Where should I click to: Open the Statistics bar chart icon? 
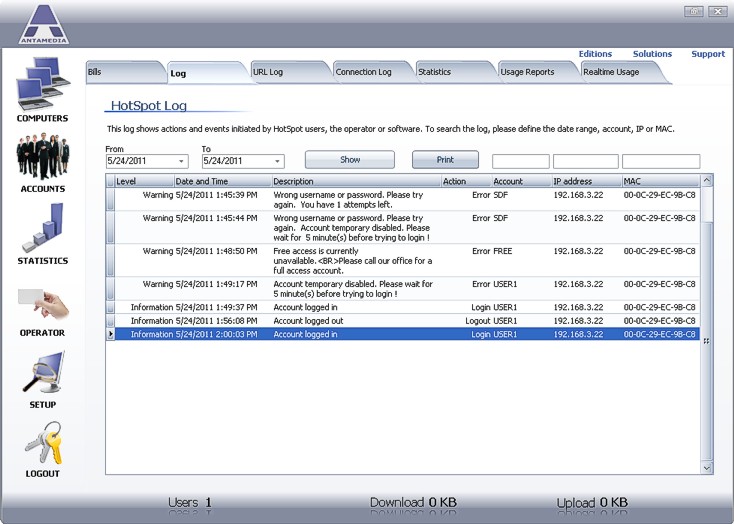42,228
